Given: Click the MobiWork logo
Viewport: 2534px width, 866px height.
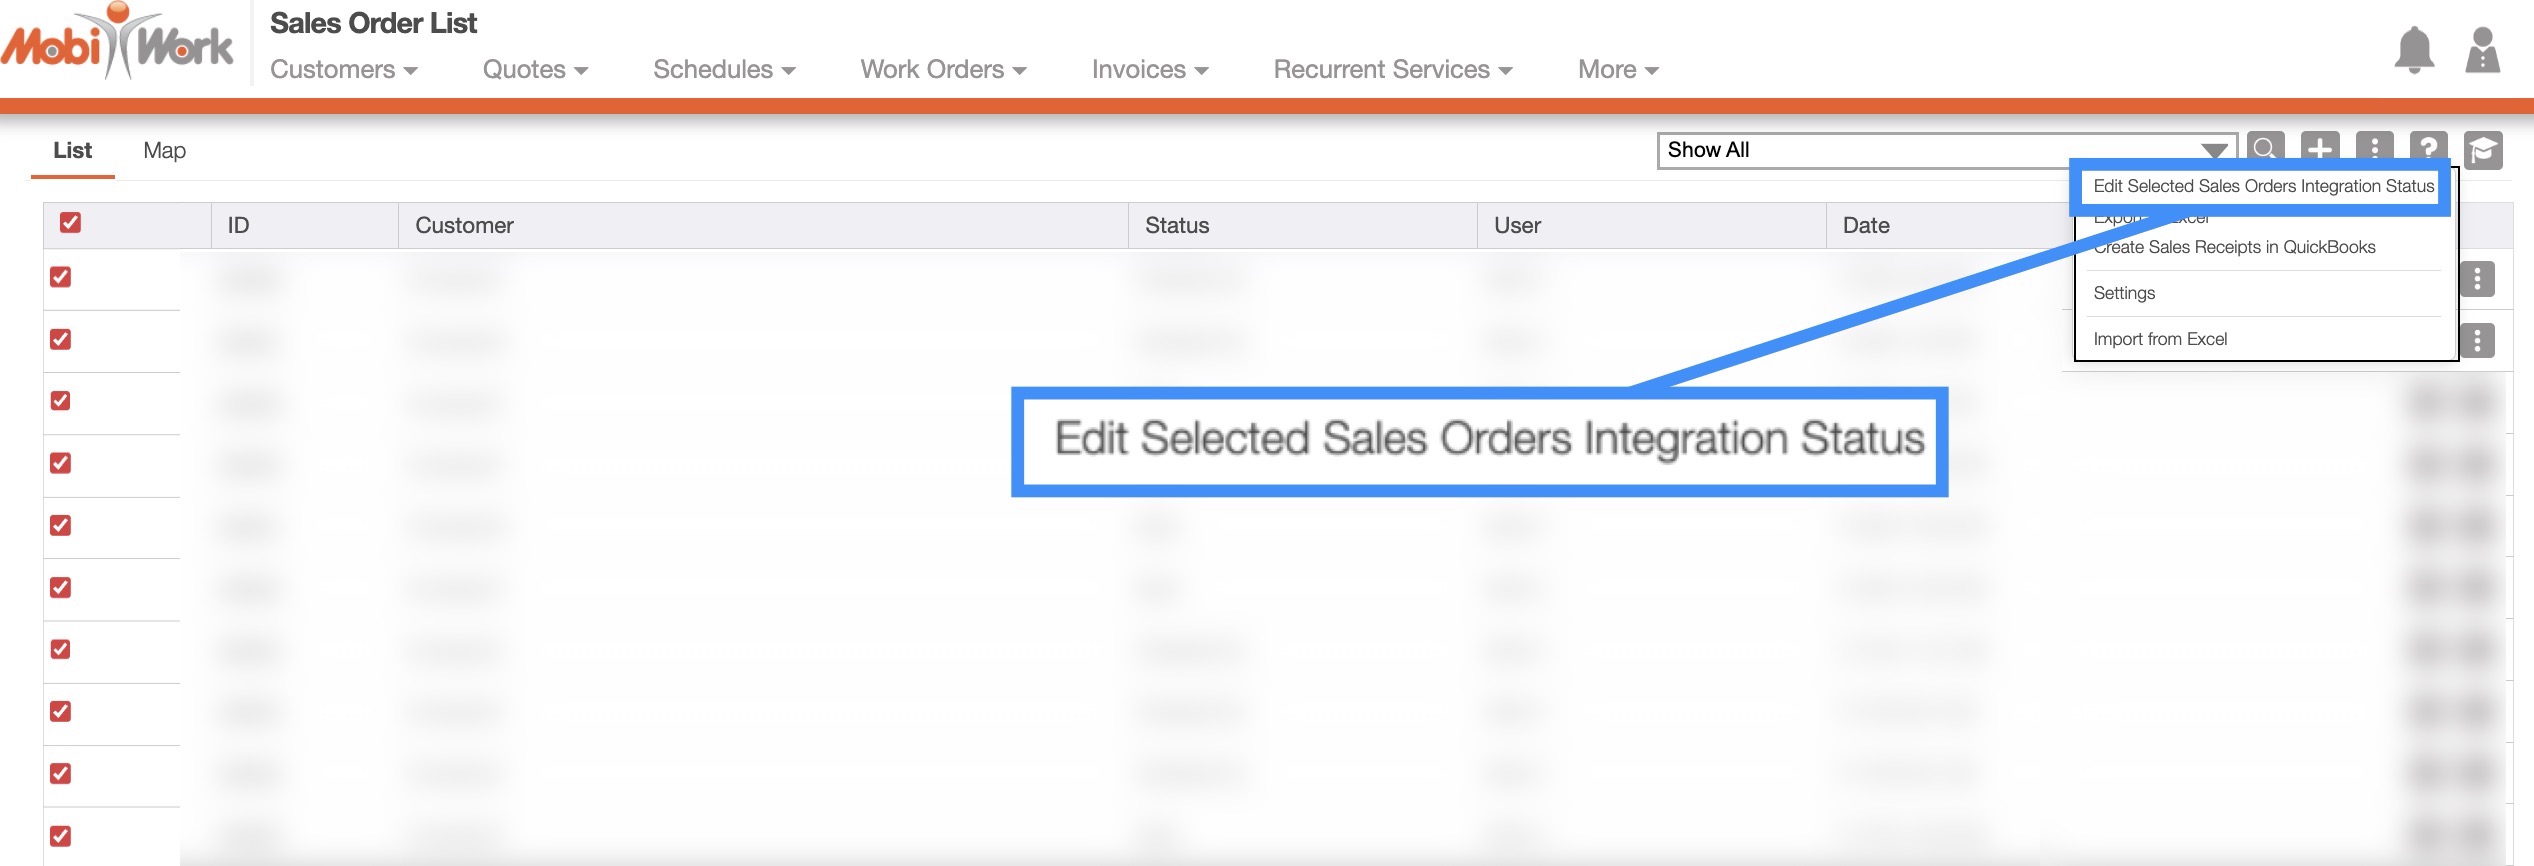Looking at the screenshot, I should tap(117, 44).
